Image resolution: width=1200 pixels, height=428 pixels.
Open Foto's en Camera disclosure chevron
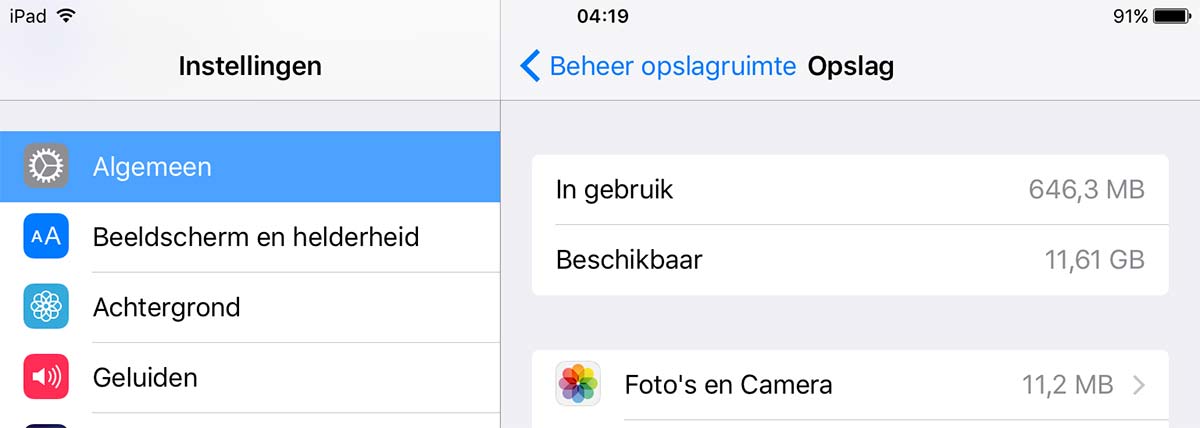(1139, 385)
